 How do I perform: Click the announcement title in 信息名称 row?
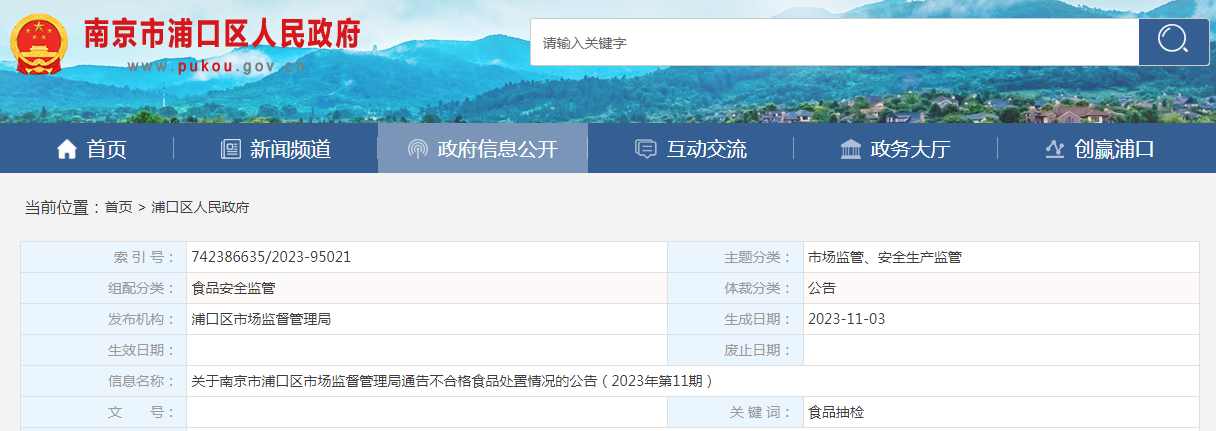click(452, 381)
